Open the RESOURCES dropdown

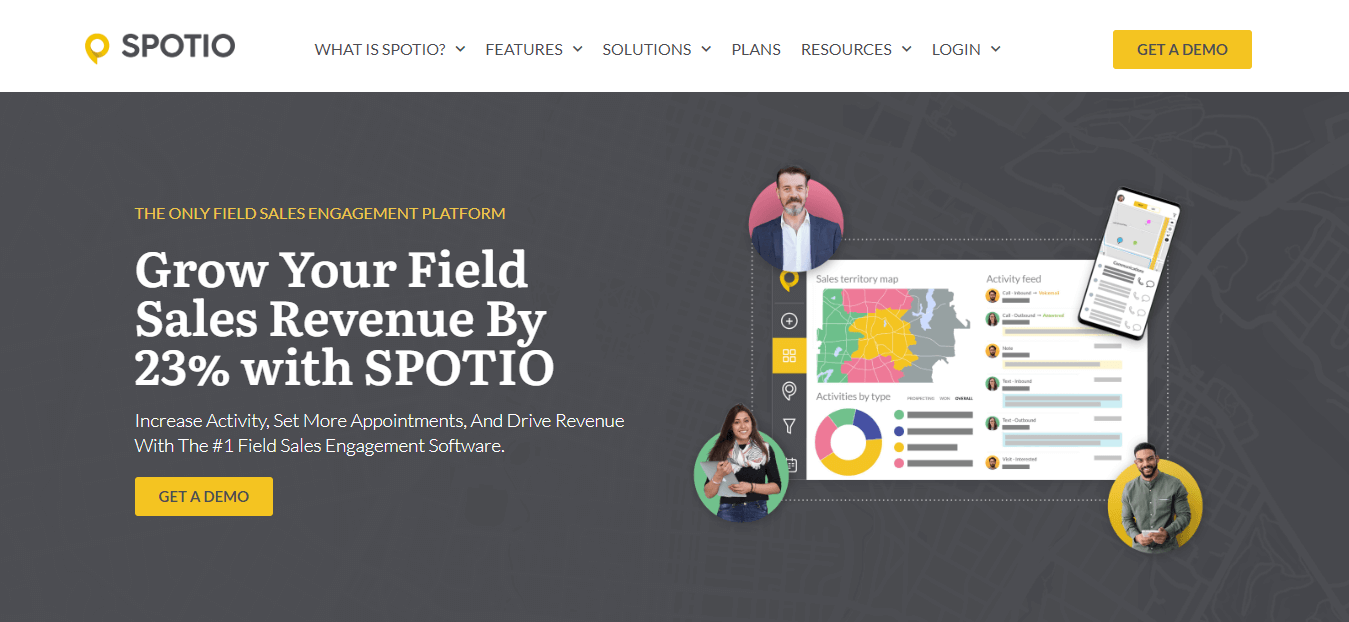coord(856,49)
